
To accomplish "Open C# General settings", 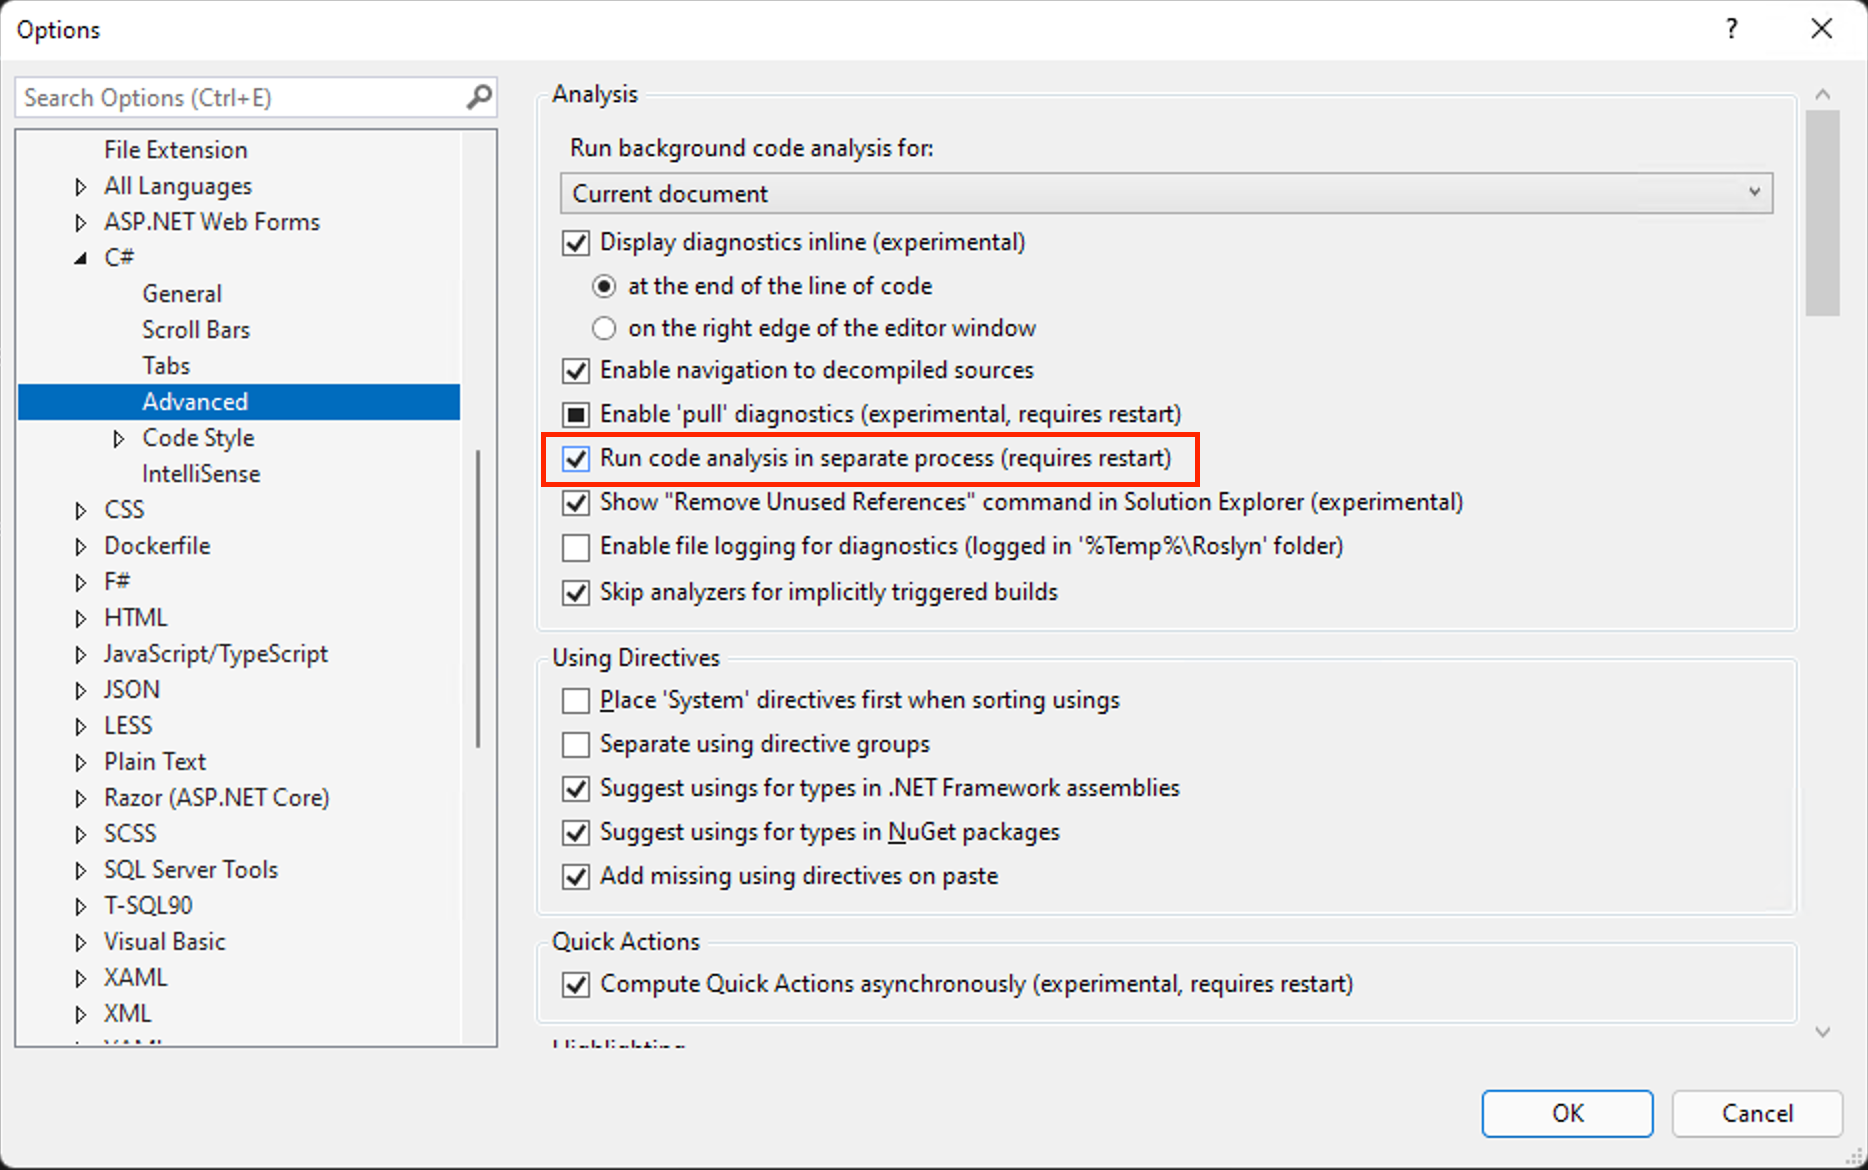I will (x=182, y=294).
